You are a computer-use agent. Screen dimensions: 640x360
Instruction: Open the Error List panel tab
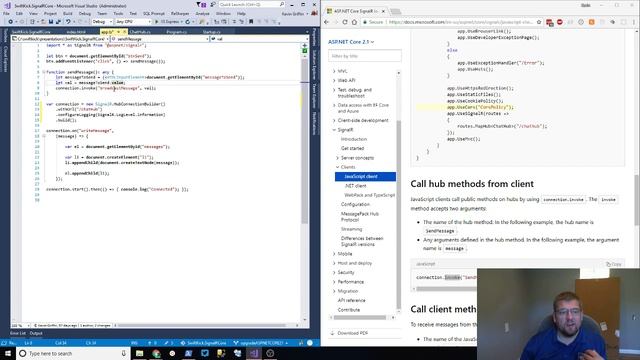[x=18, y=333]
